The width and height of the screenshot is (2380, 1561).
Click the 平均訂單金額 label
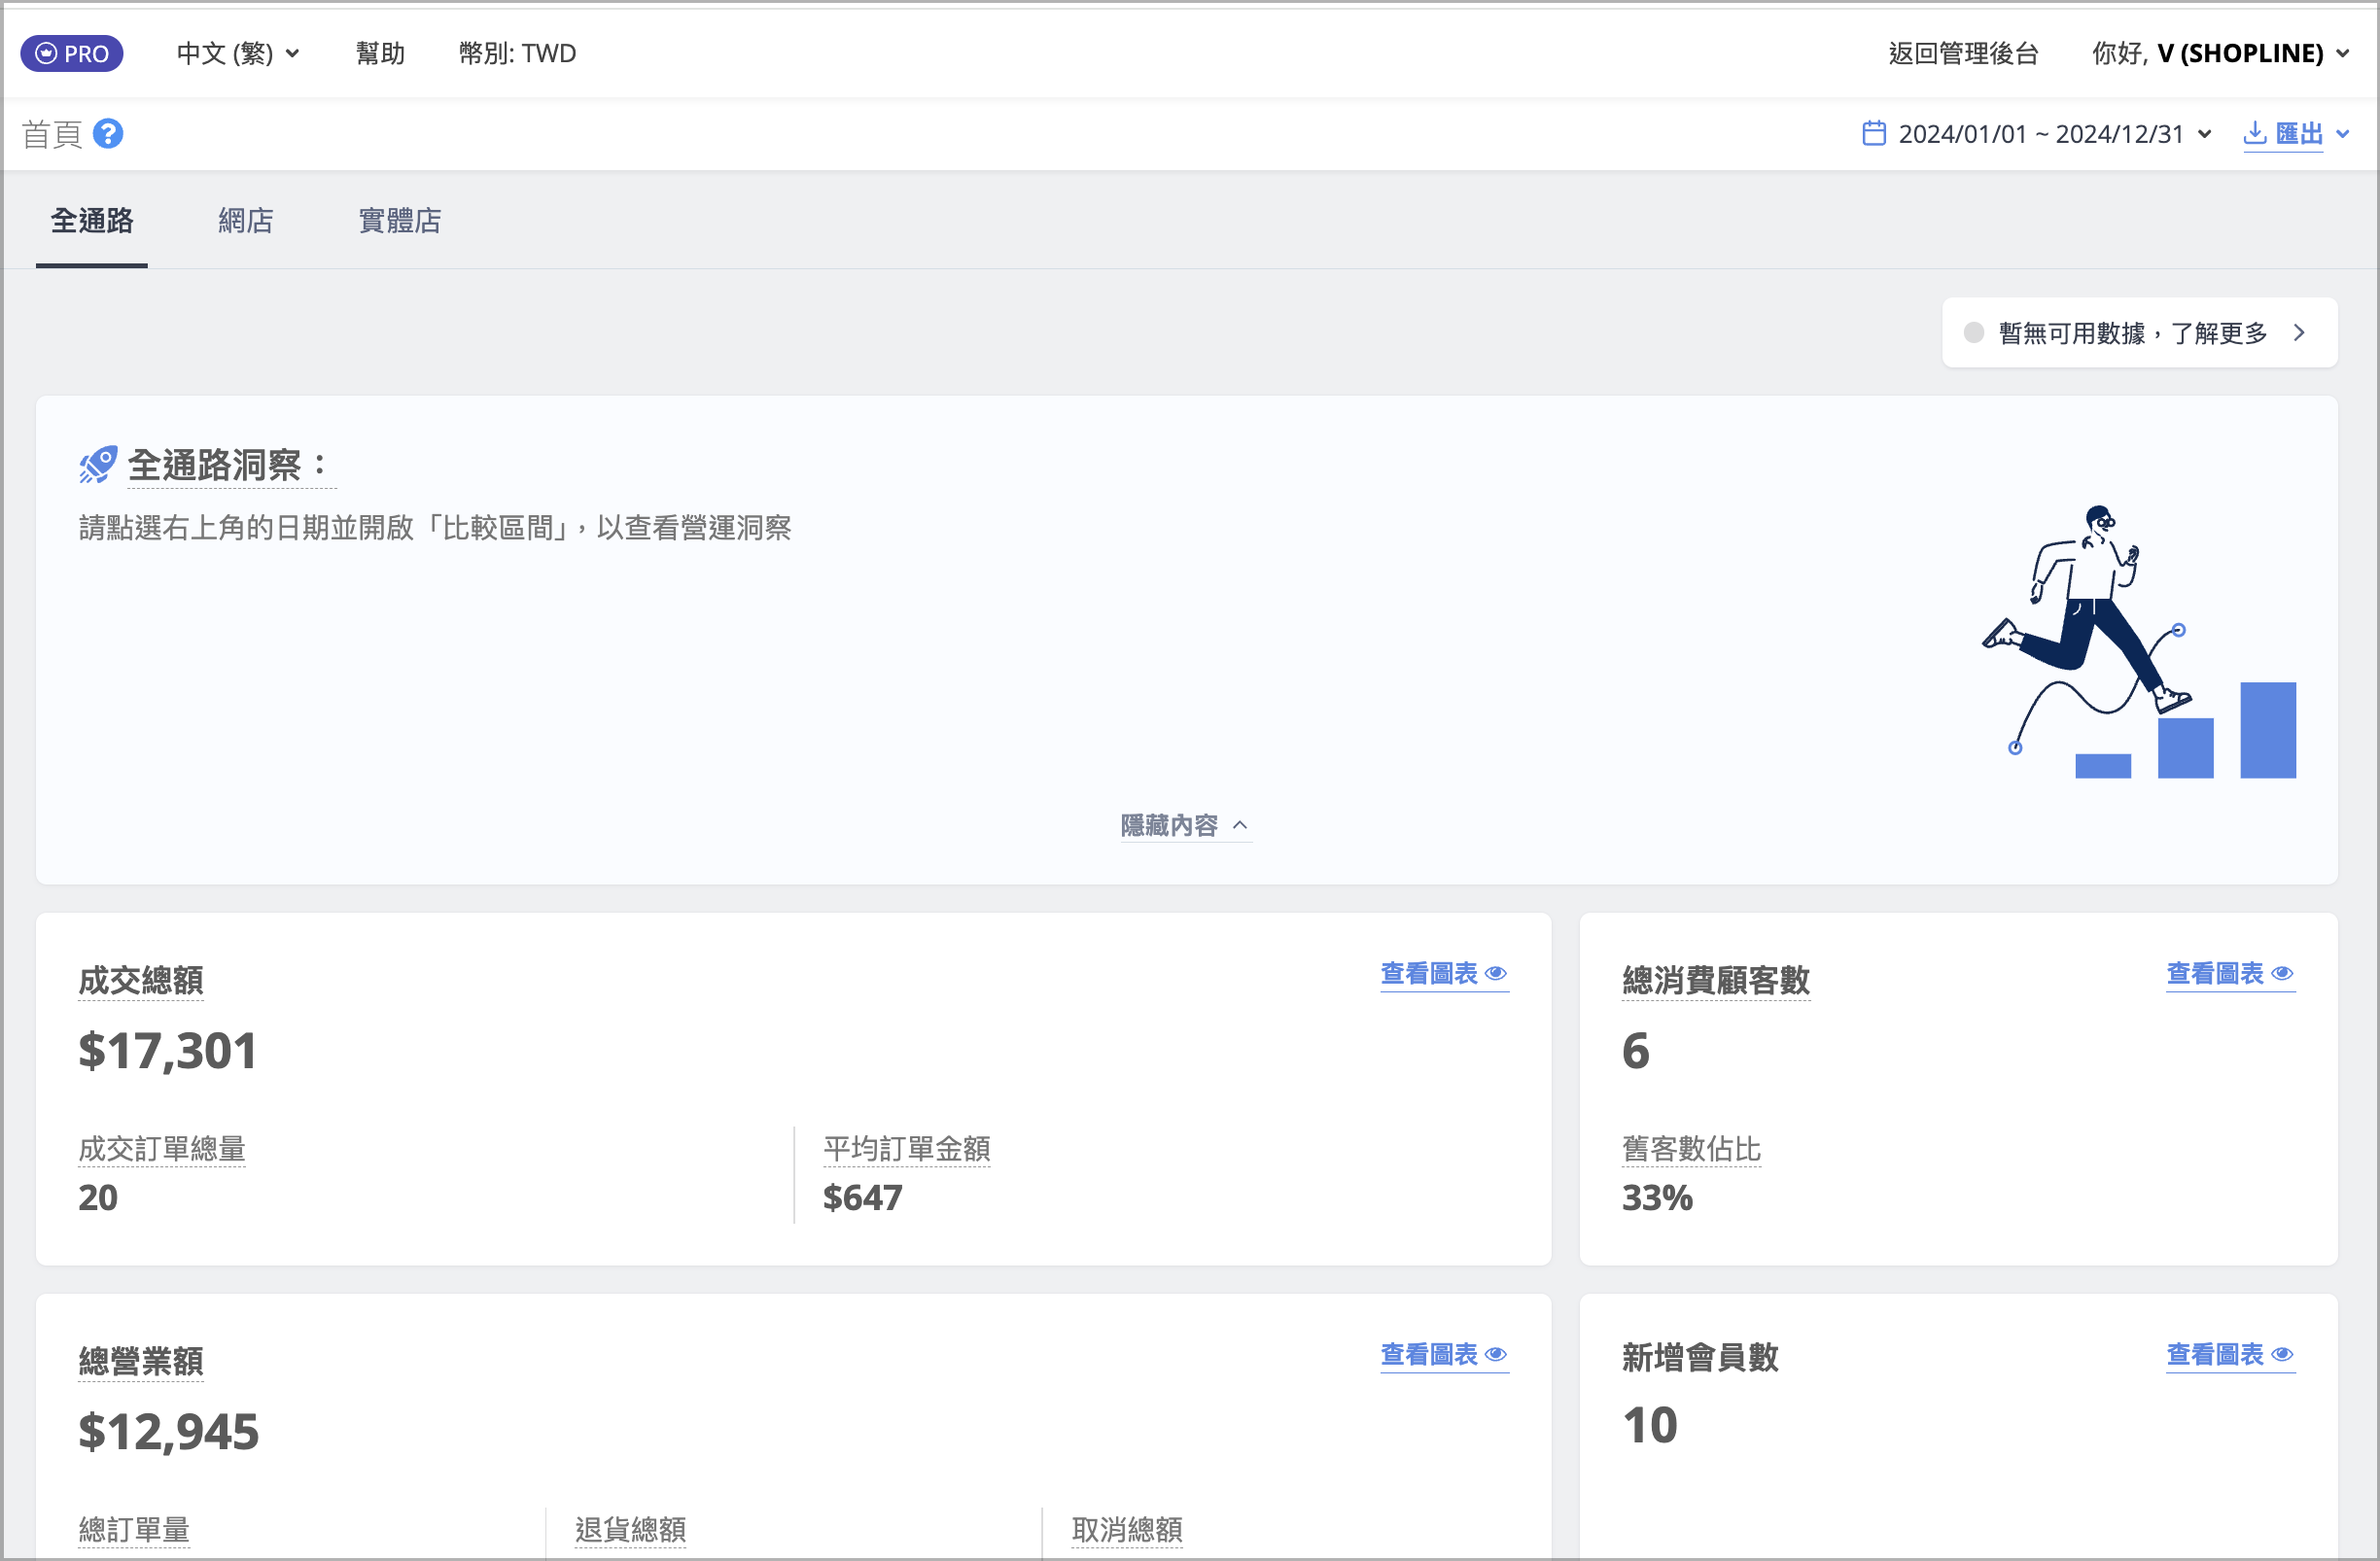[x=907, y=1148]
